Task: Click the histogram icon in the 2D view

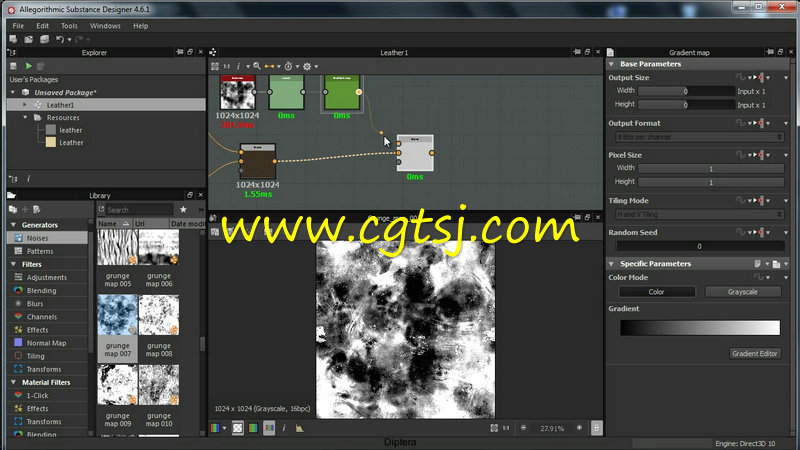Action: click(299, 428)
